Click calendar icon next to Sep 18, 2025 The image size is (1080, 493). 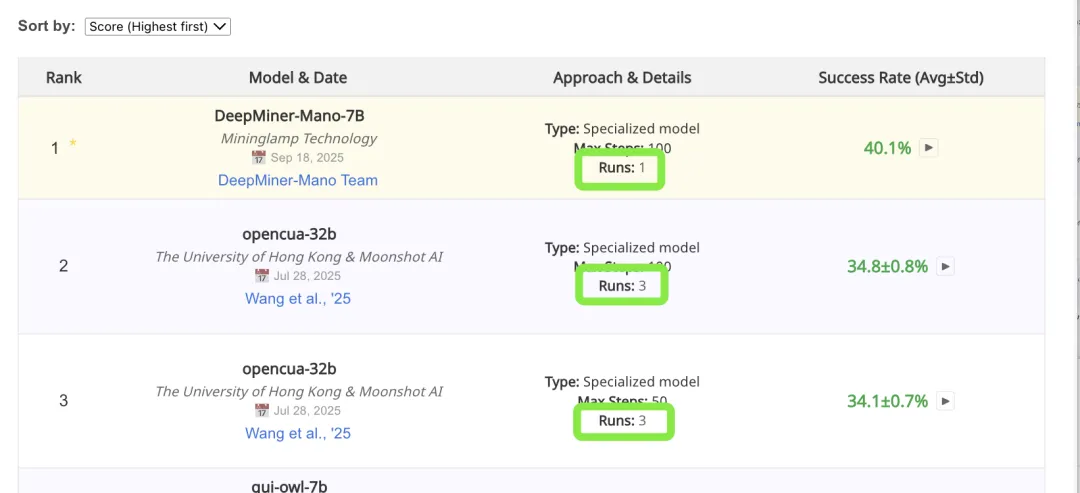(x=259, y=158)
